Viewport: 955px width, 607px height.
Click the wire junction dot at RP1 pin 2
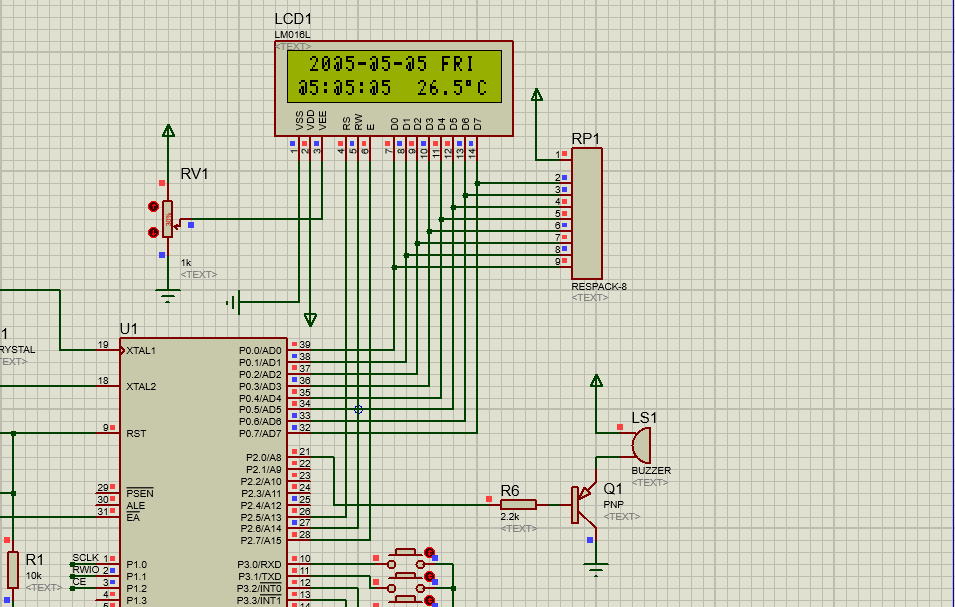pos(478,183)
